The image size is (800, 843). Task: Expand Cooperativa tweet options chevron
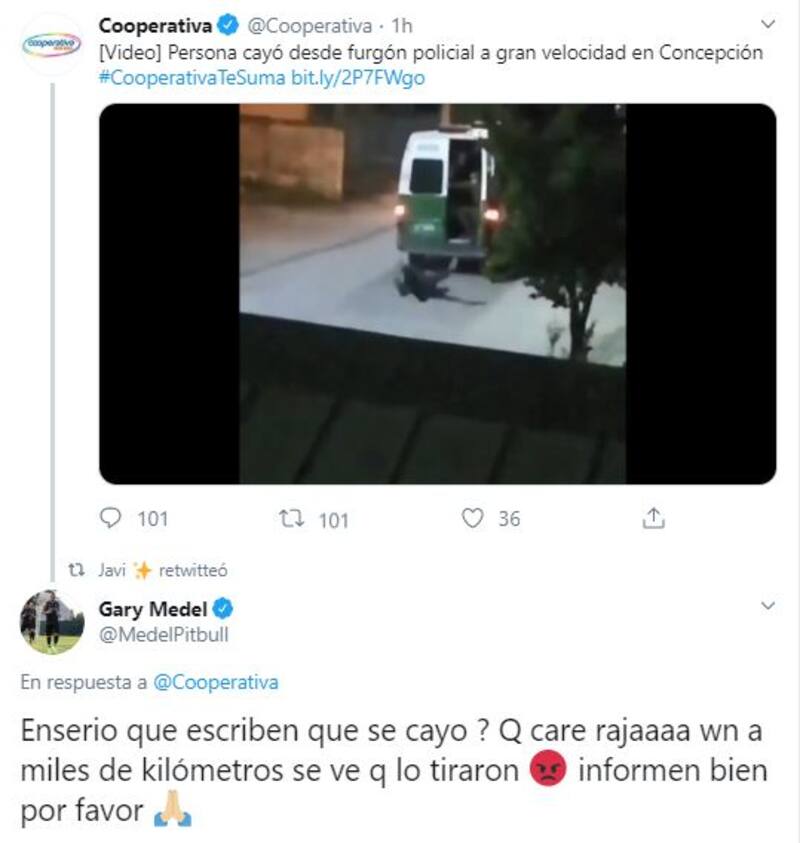point(768,24)
